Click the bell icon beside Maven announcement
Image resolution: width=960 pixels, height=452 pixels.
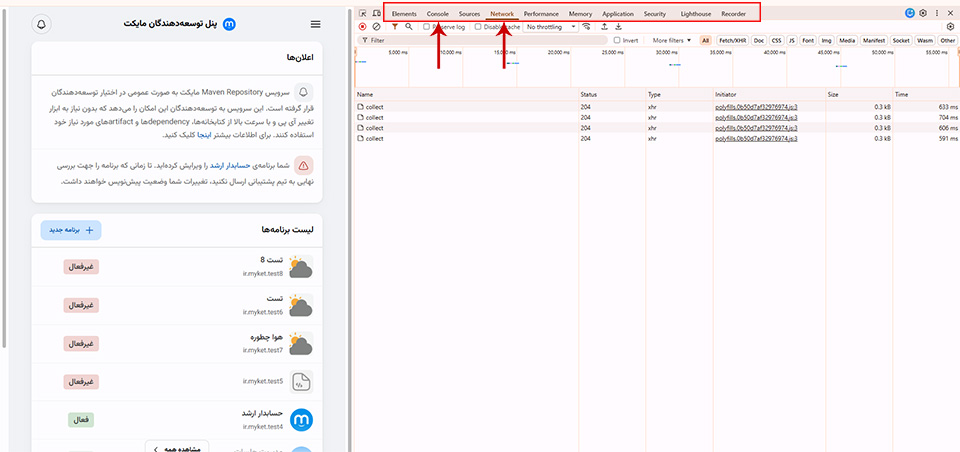pos(304,92)
